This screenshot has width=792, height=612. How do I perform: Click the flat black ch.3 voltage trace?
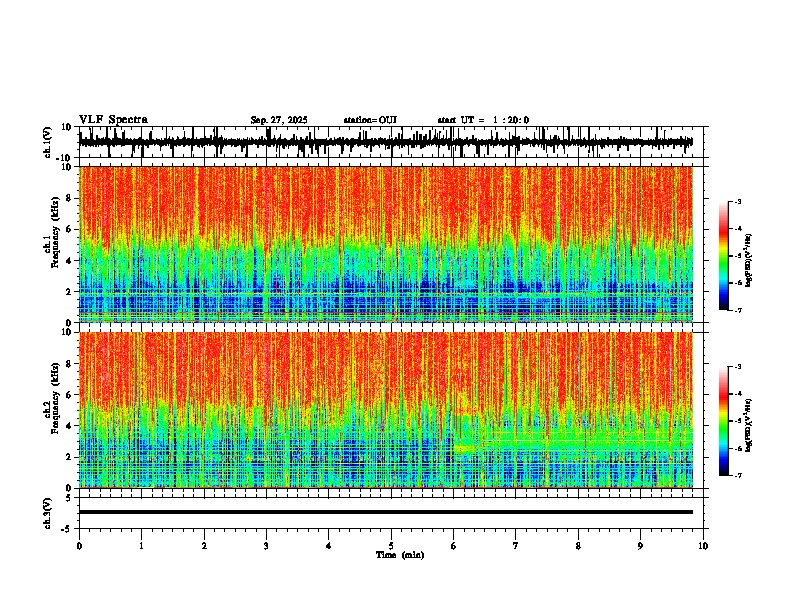pos(385,512)
